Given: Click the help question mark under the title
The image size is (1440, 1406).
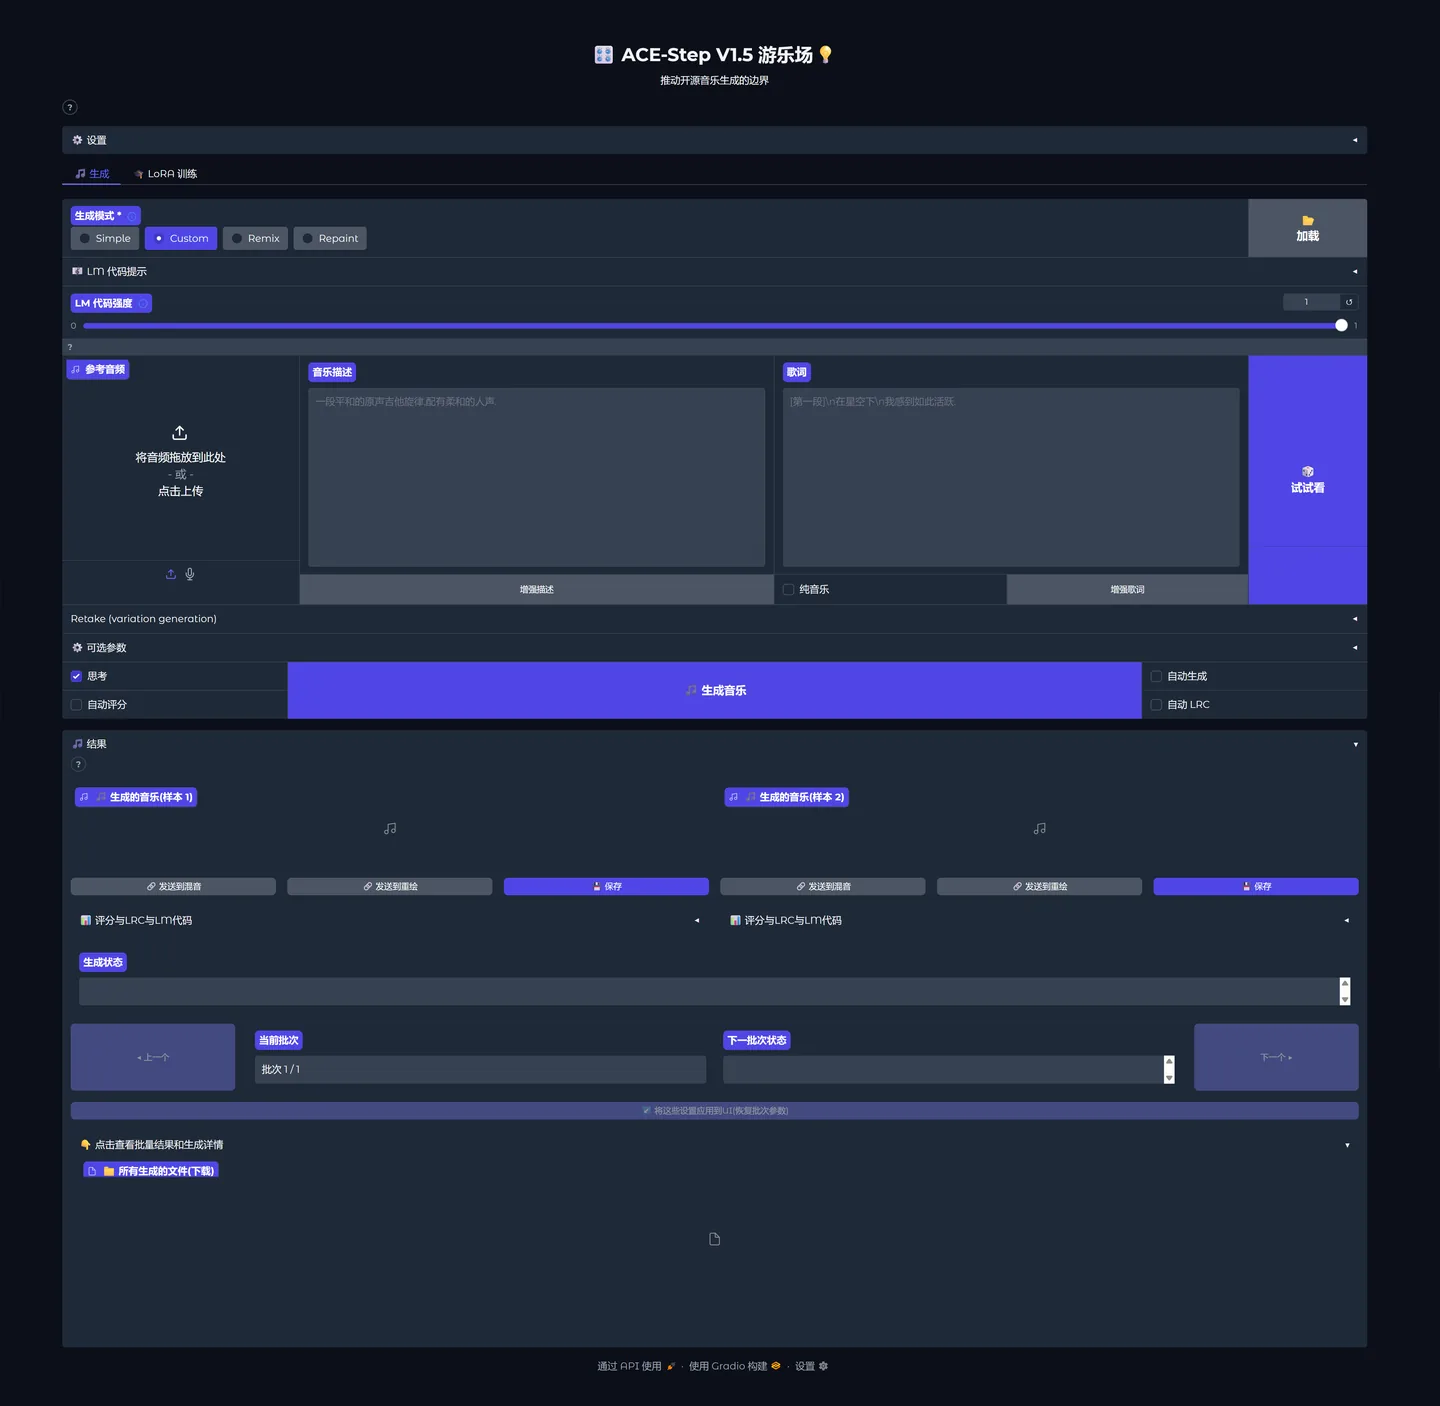Looking at the screenshot, I should click(70, 107).
